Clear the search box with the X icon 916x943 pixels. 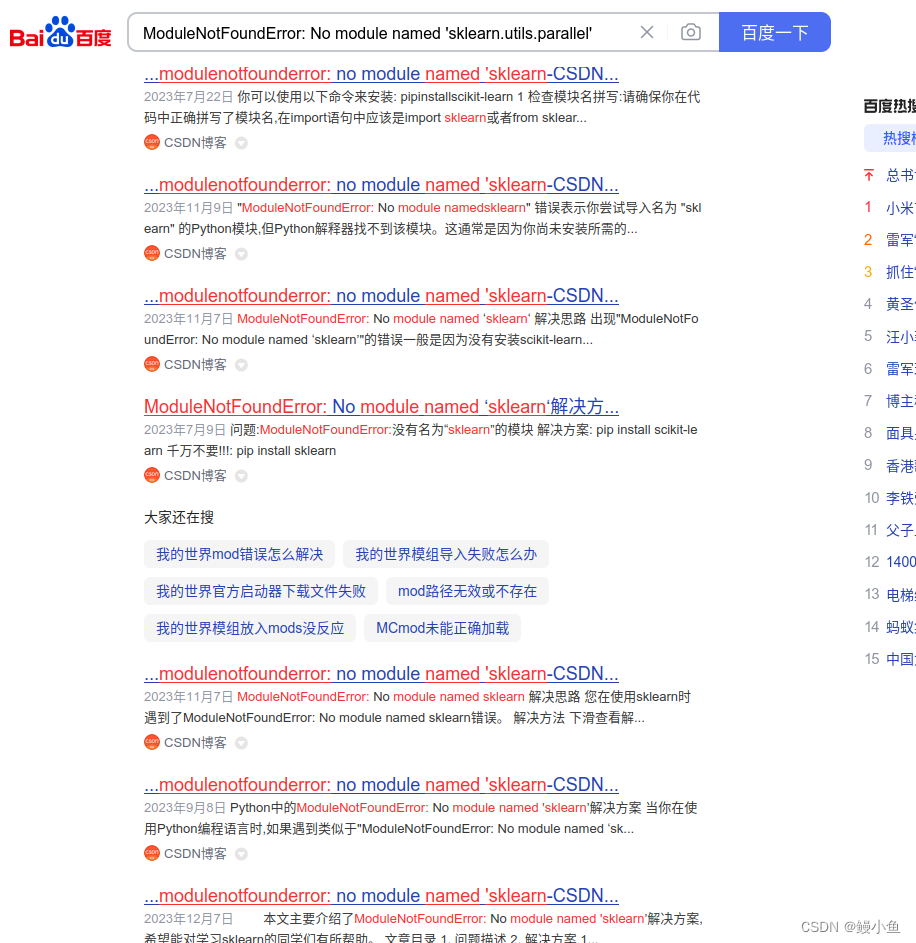646,32
